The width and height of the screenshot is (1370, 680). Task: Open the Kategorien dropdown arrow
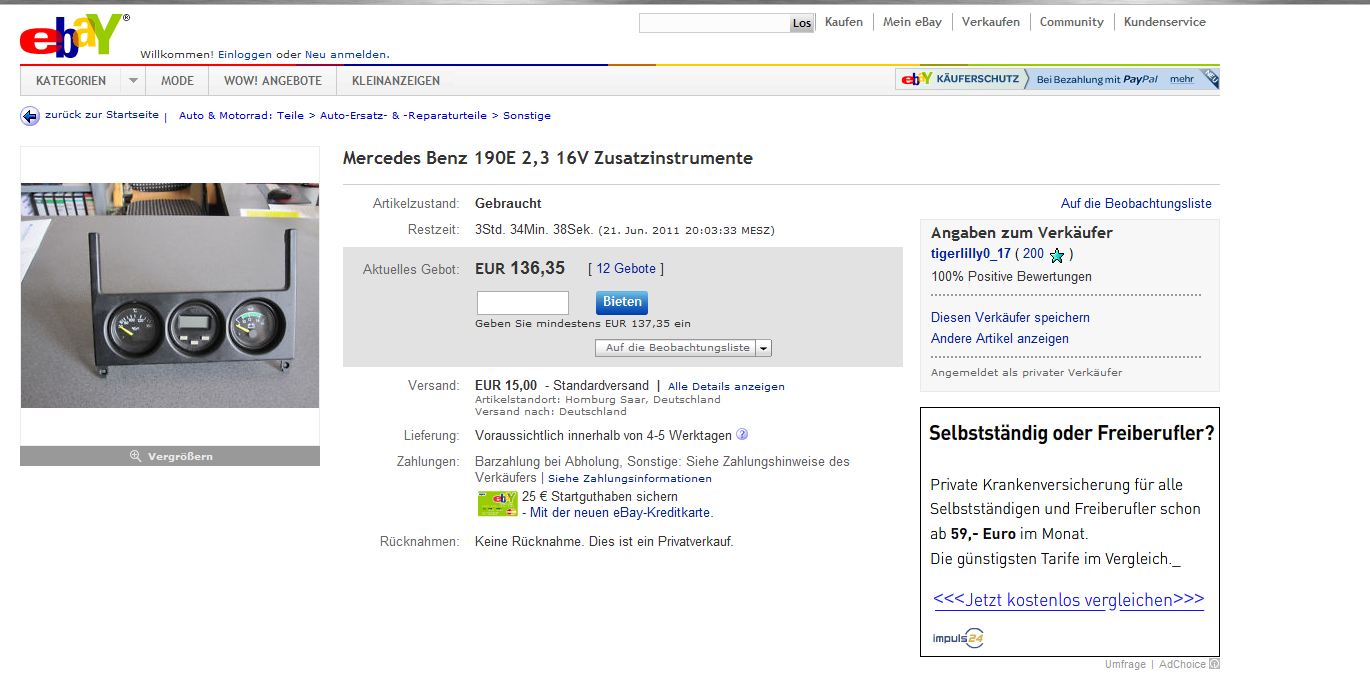tap(133, 81)
